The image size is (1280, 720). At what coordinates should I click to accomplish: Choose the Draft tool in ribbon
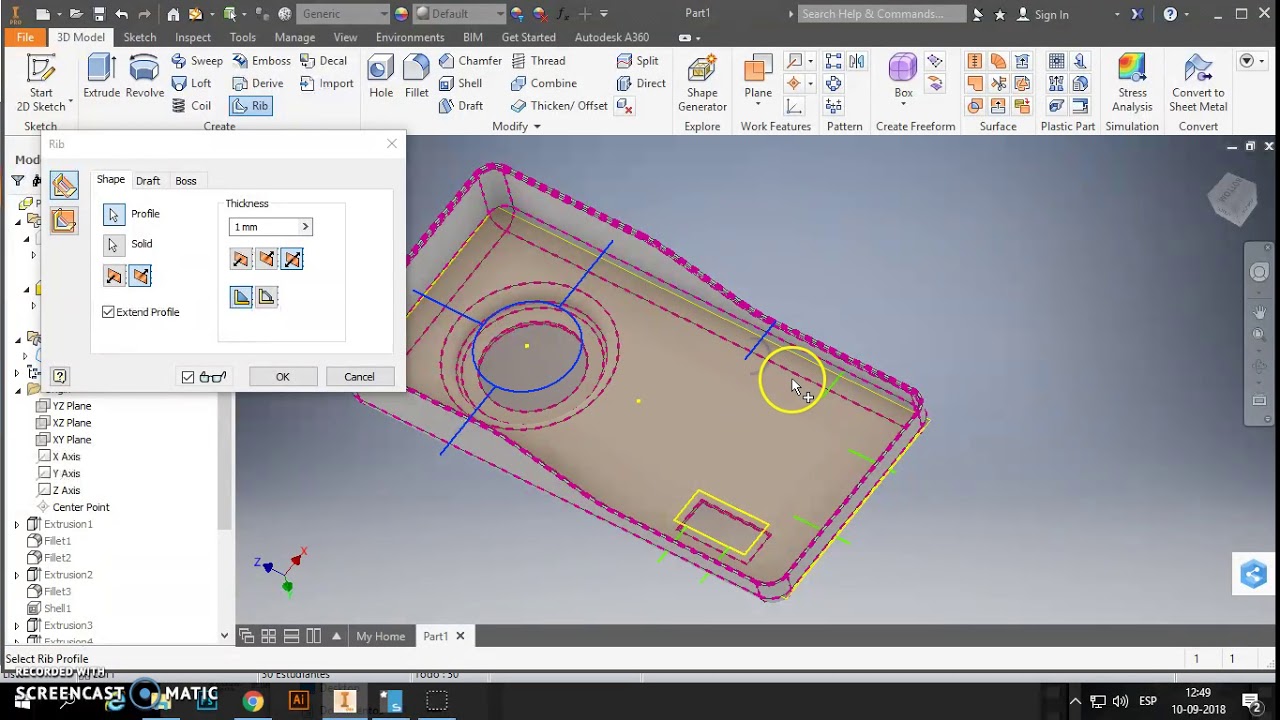coord(460,105)
